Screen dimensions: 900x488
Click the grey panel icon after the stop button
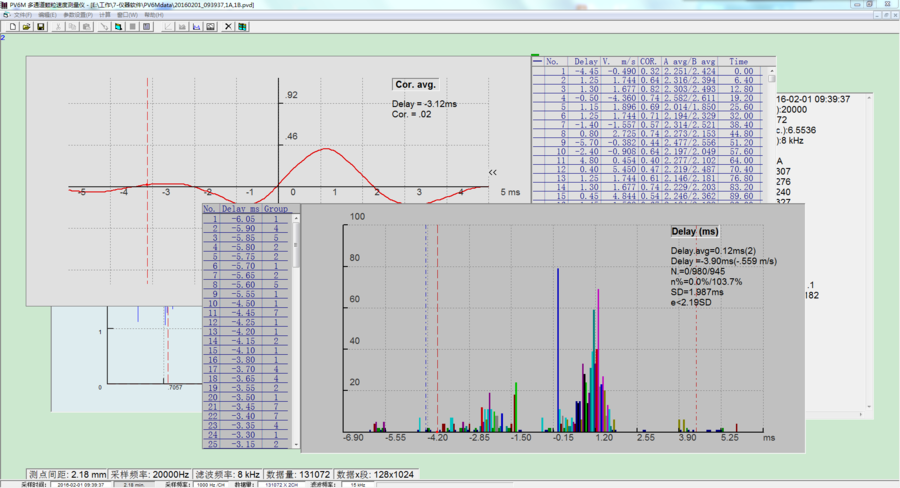[147, 26]
